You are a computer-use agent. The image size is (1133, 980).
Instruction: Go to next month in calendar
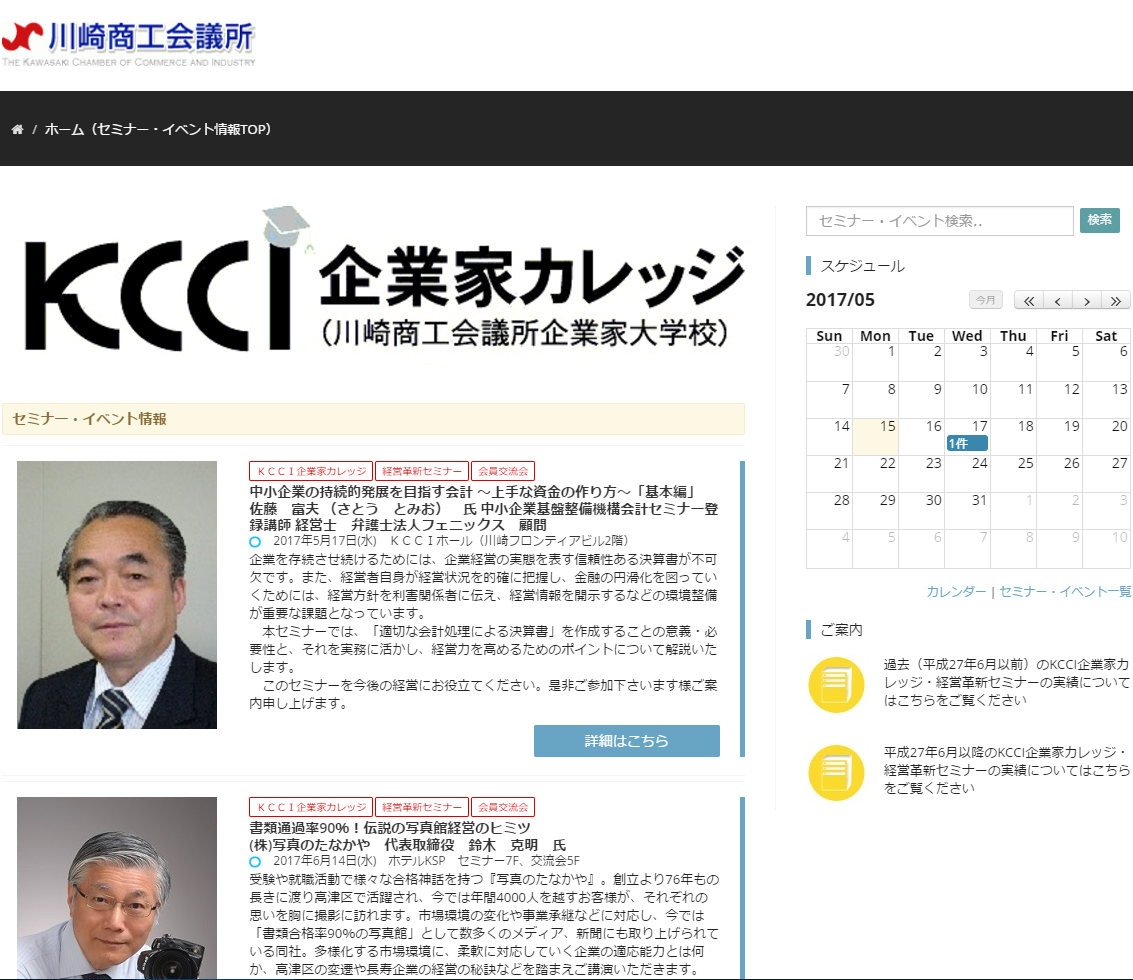[1087, 301]
